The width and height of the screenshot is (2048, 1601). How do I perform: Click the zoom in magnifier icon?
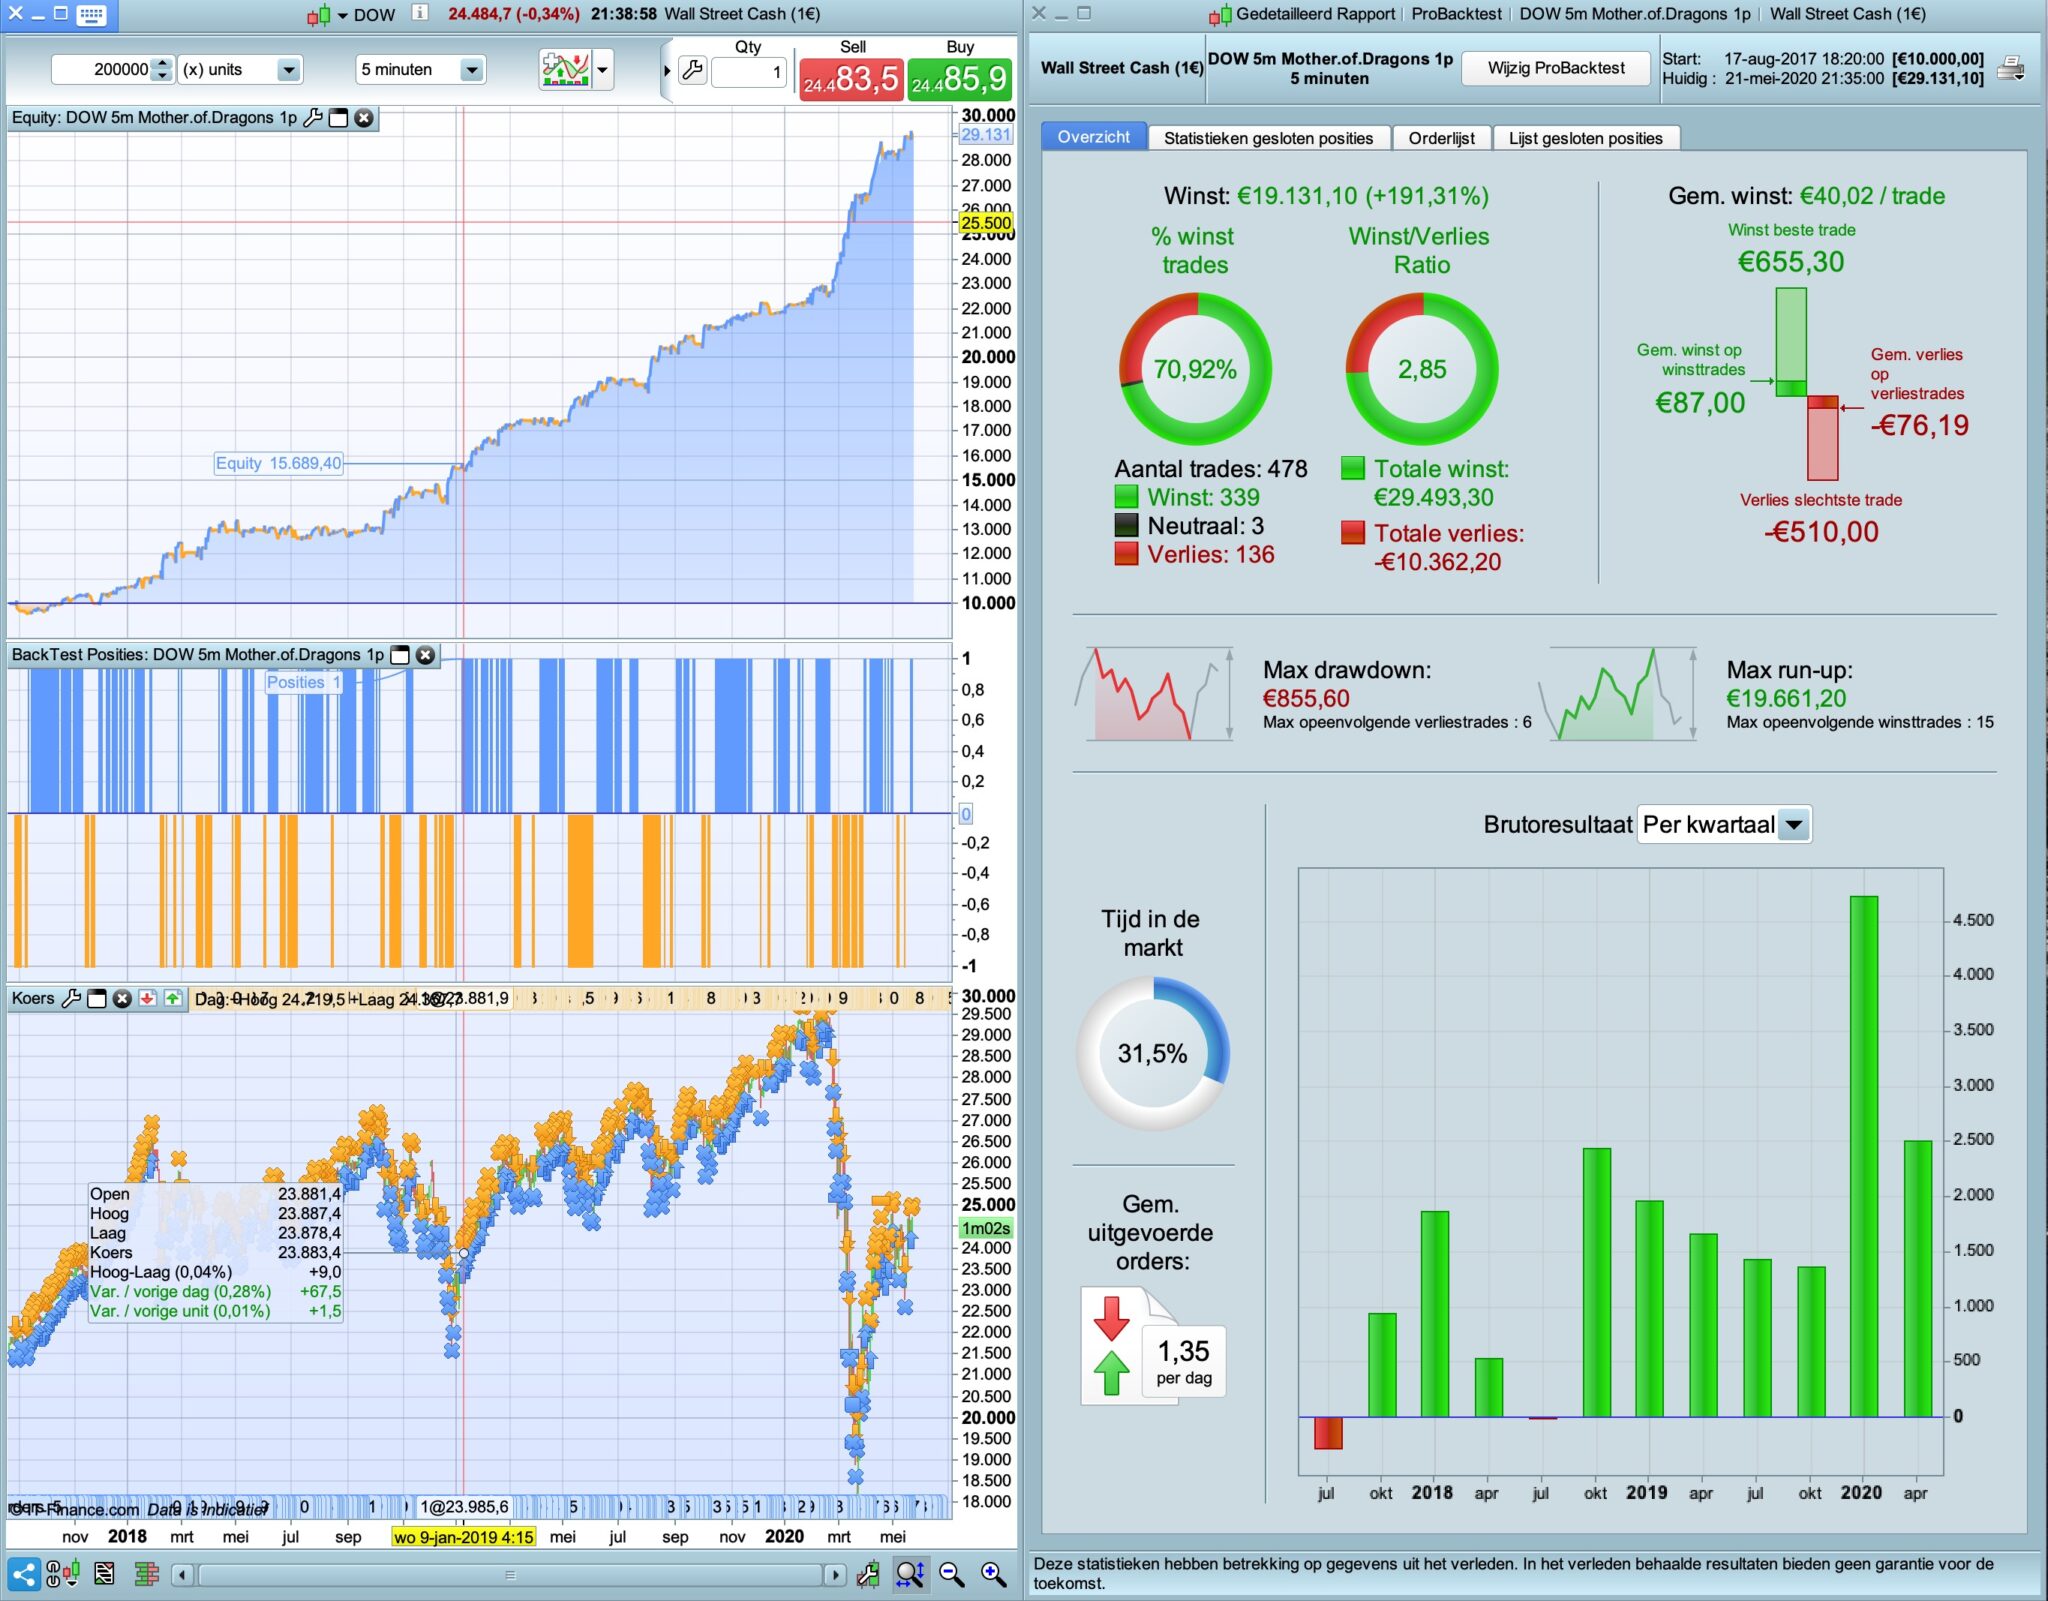pos(992,1574)
